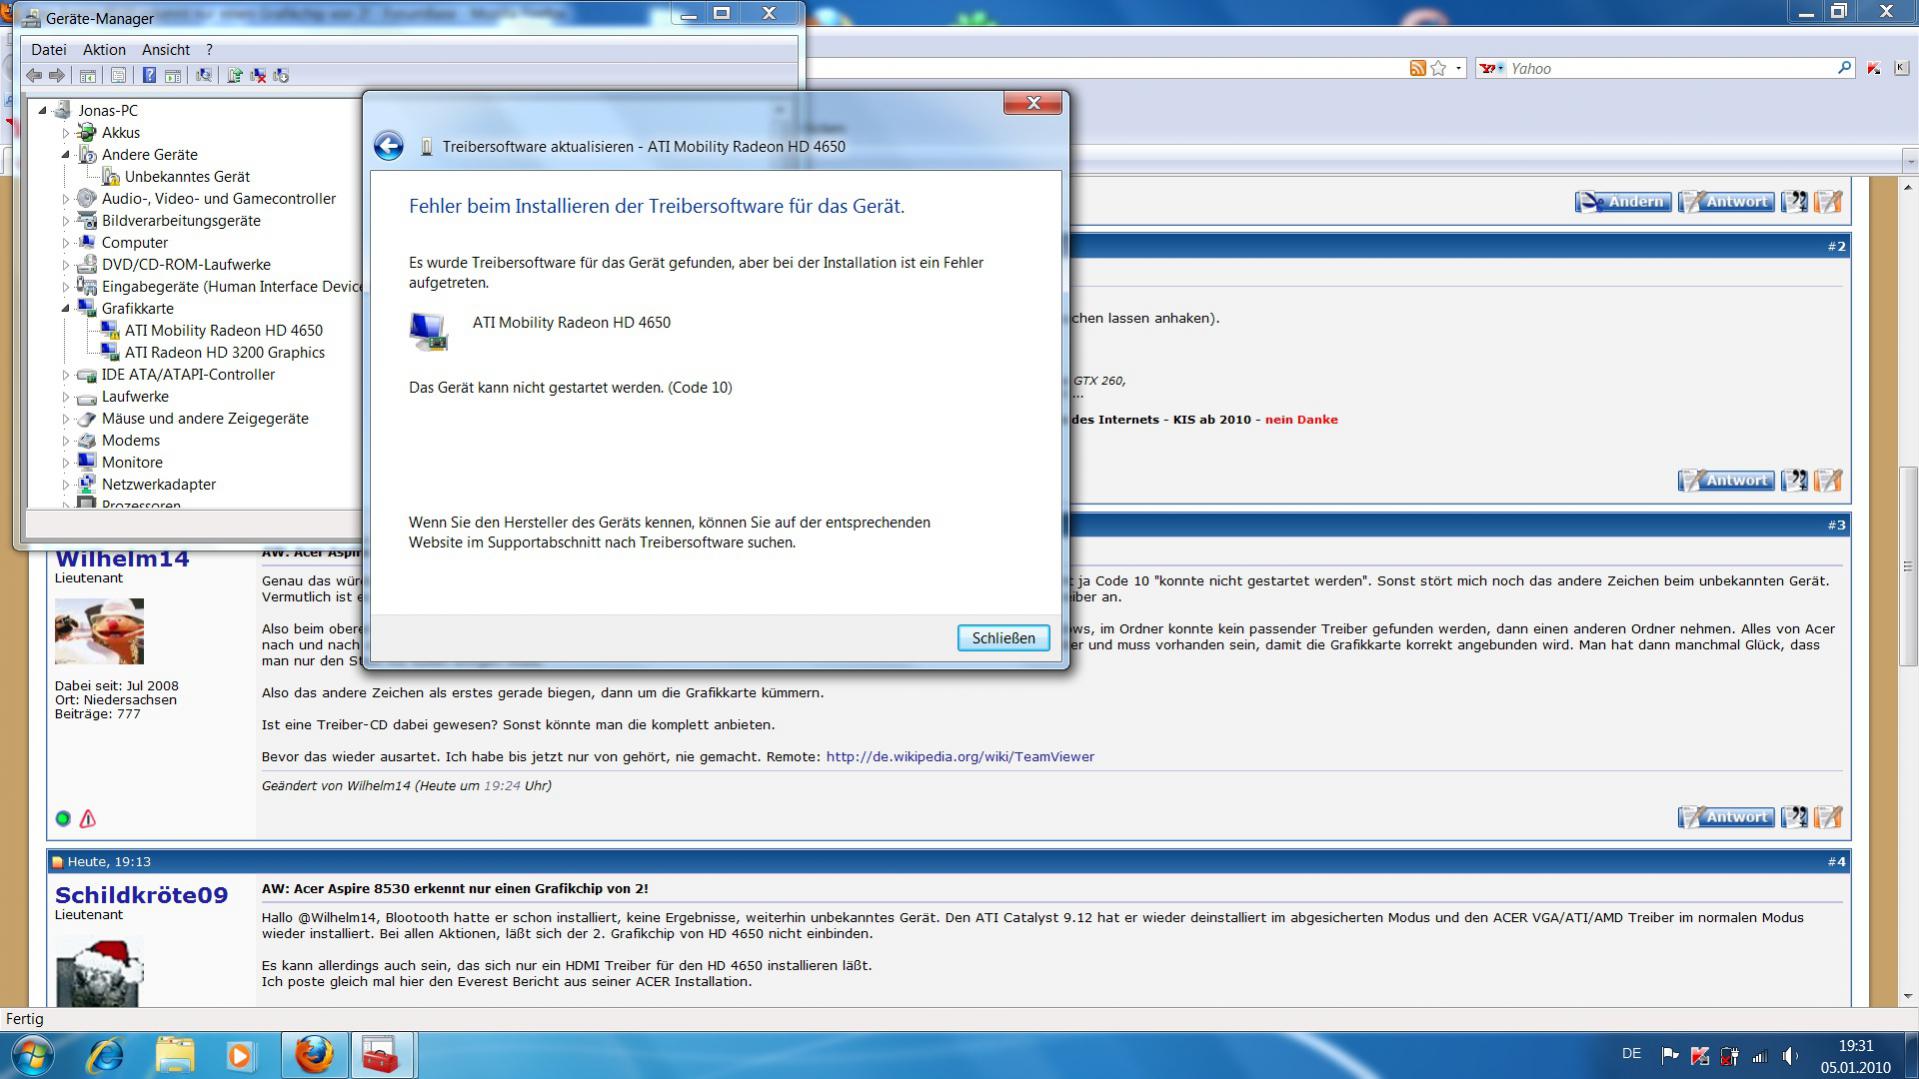
Task: Click the red toolbox taskbar button
Action: [x=381, y=1055]
